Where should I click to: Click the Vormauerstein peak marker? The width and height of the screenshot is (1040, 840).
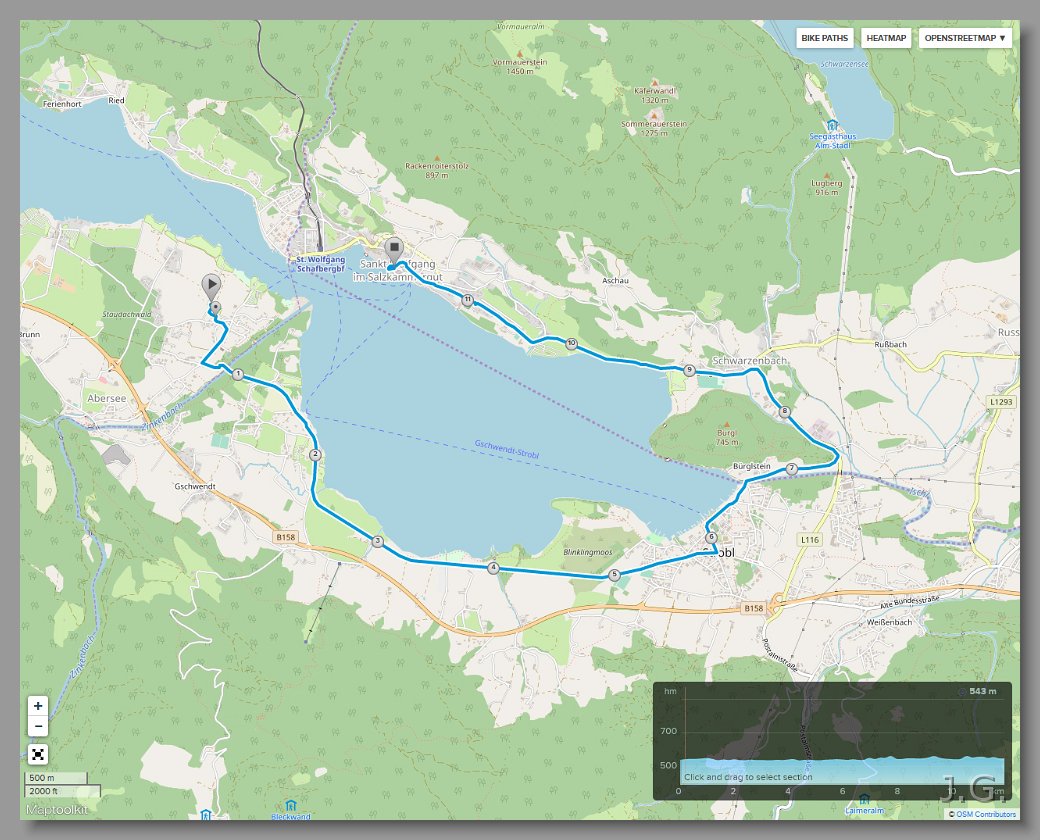(x=519, y=53)
